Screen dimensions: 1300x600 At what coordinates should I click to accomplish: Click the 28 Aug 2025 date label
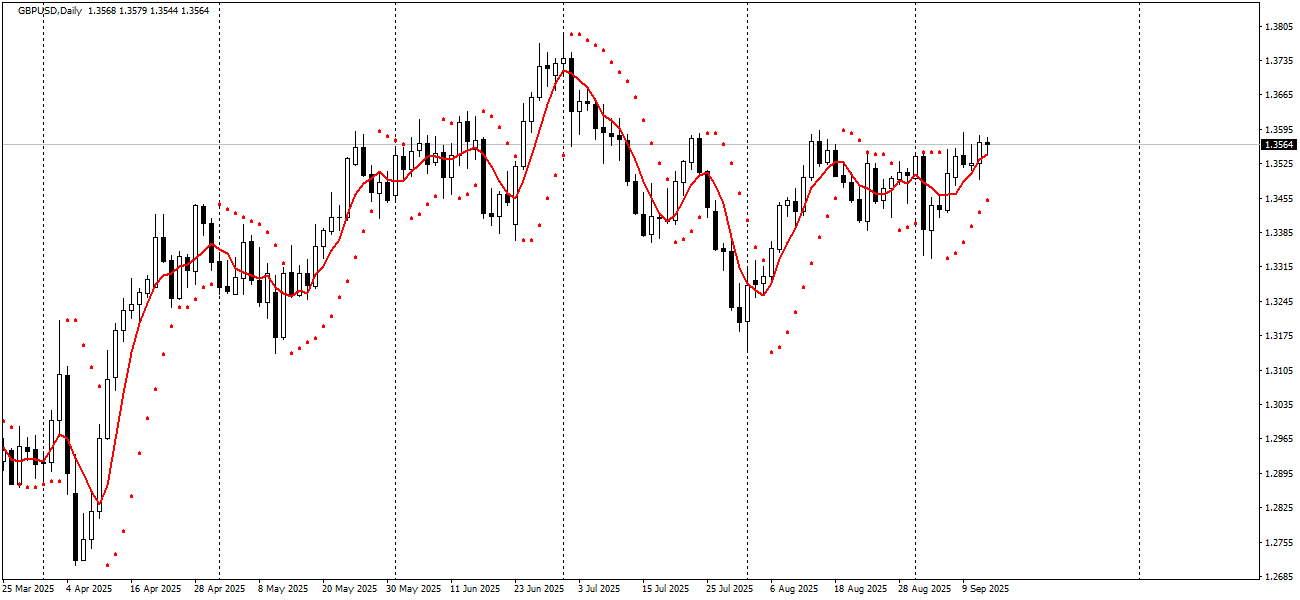tap(924, 589)
